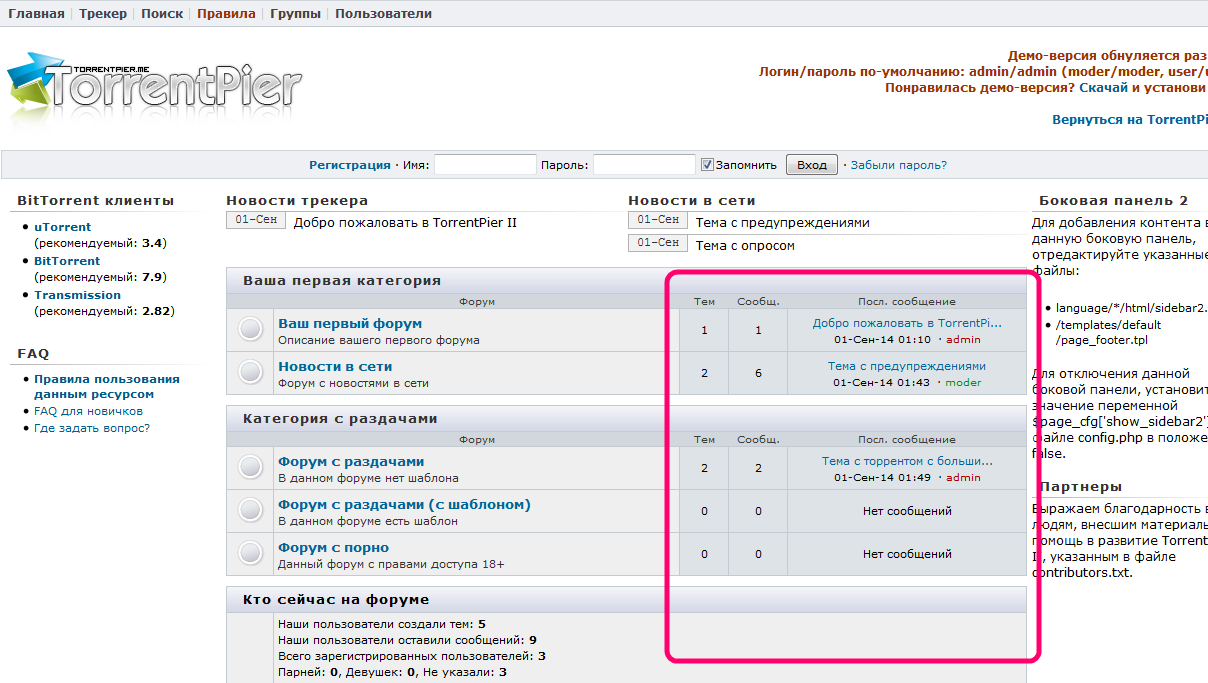The height and width of the screenshot is (683, 1208).
Task: Open the Transmission client link
Action: [x=77, y=295]
